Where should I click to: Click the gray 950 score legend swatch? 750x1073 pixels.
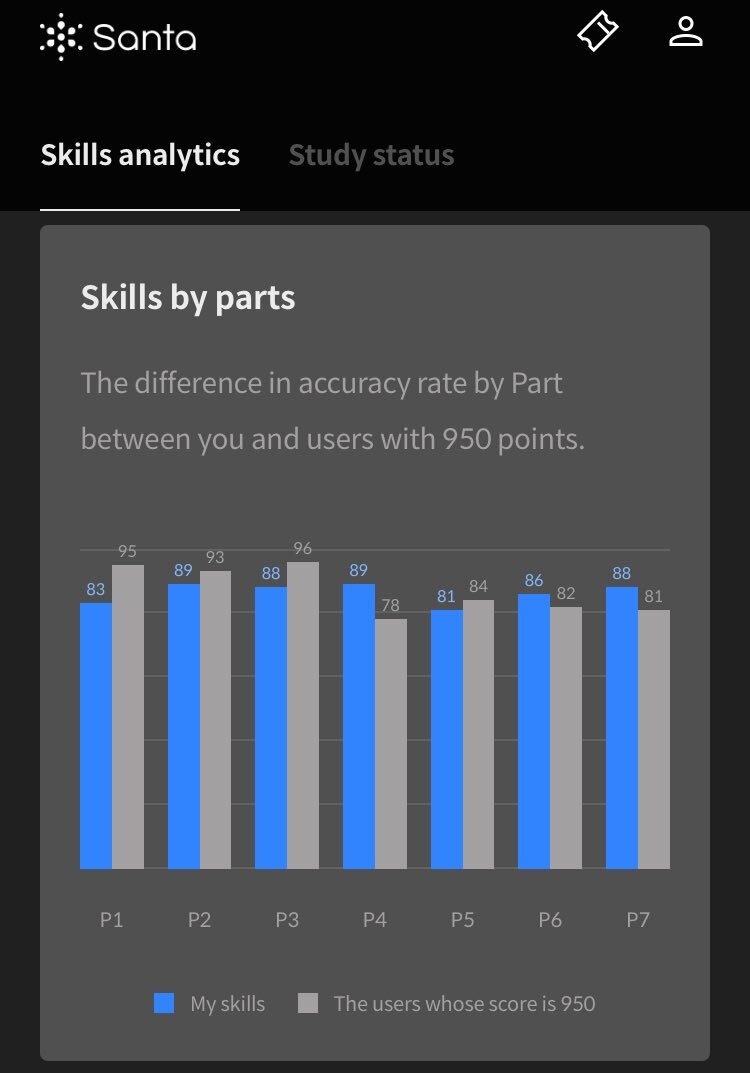(x=308, y=1003)
